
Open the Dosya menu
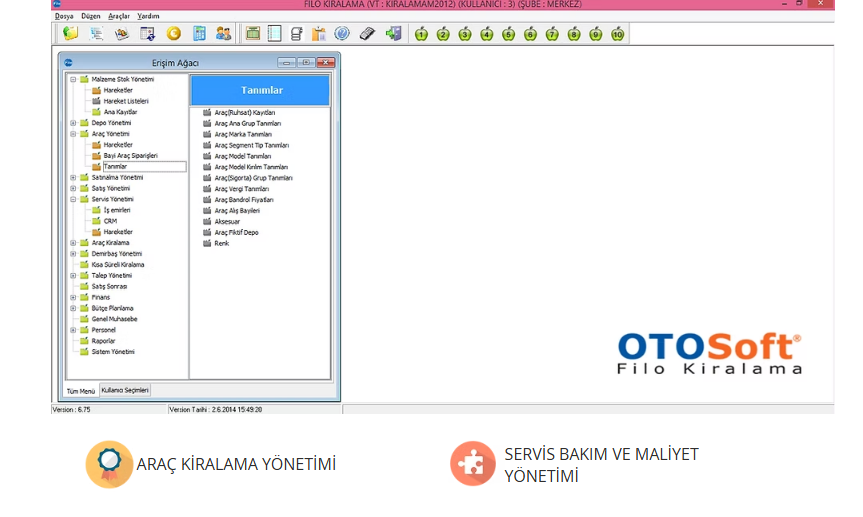64,16
